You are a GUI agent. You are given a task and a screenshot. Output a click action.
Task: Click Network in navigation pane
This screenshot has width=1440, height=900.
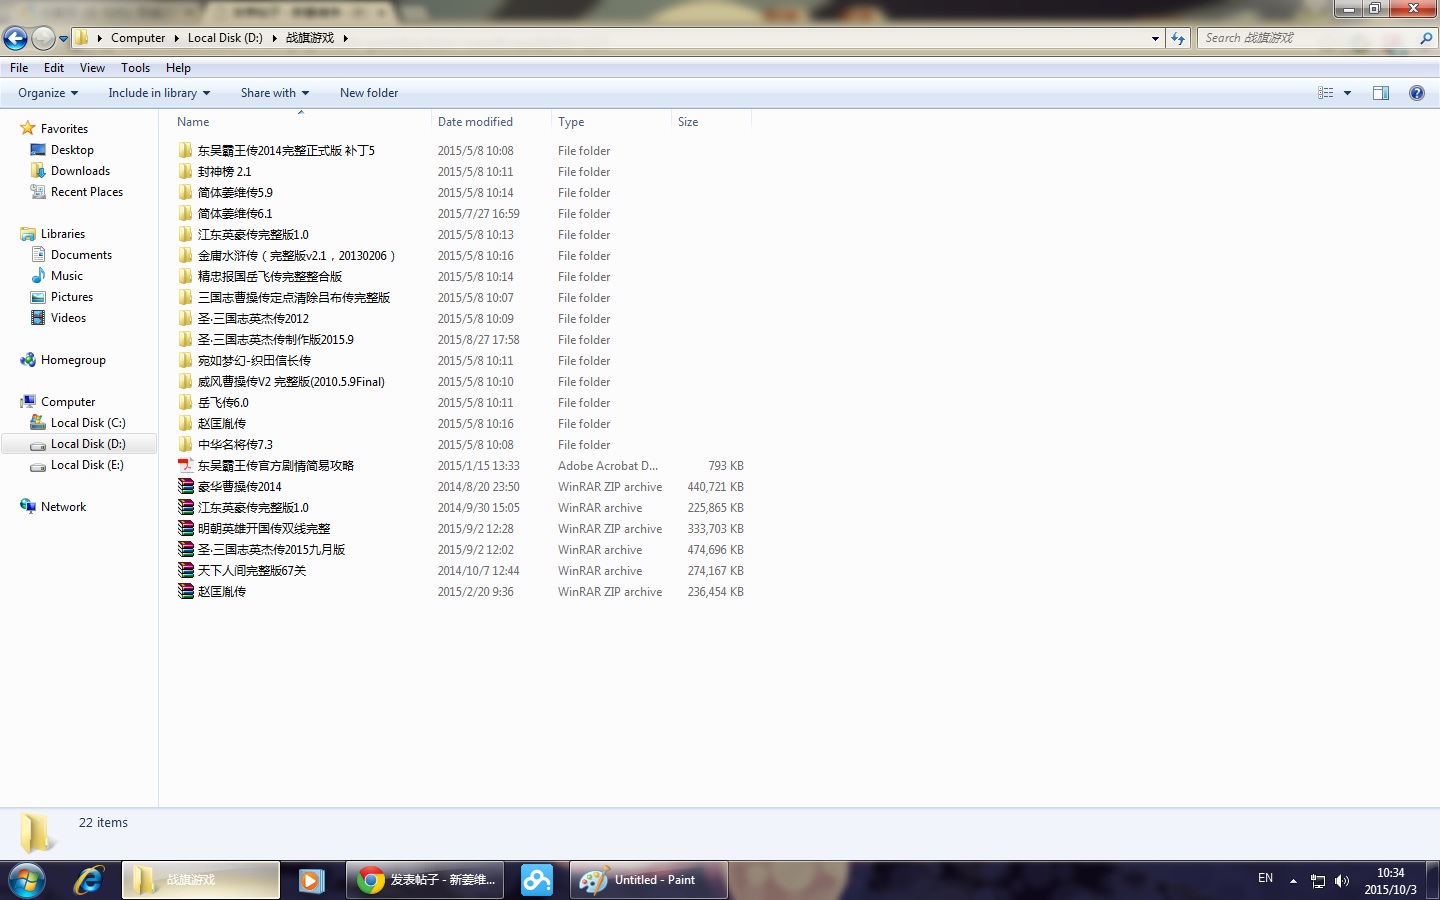pyautogui.click(x=63, y=507)
